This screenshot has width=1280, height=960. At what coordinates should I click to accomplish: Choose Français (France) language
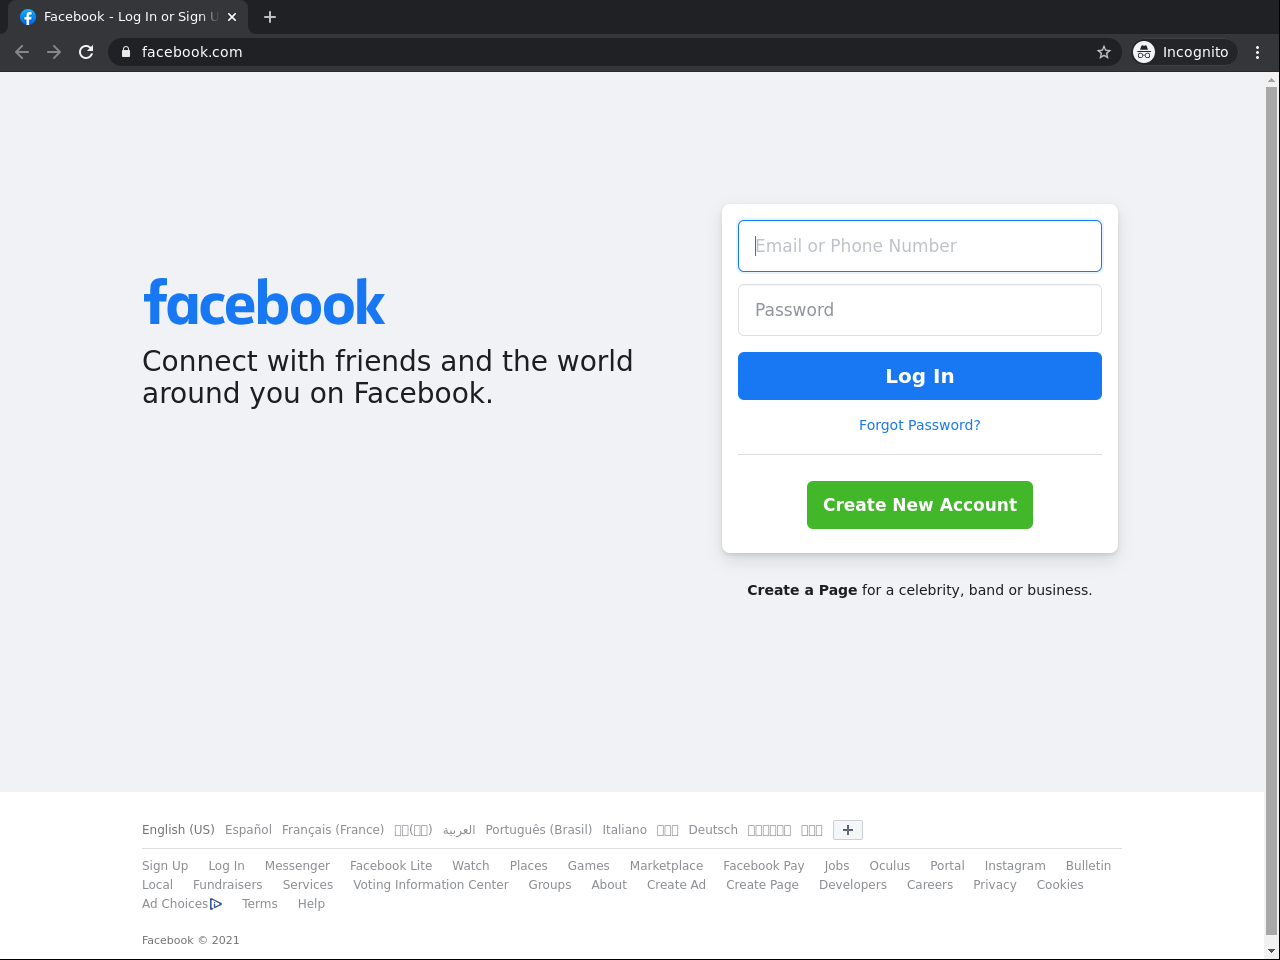[333, 830]
